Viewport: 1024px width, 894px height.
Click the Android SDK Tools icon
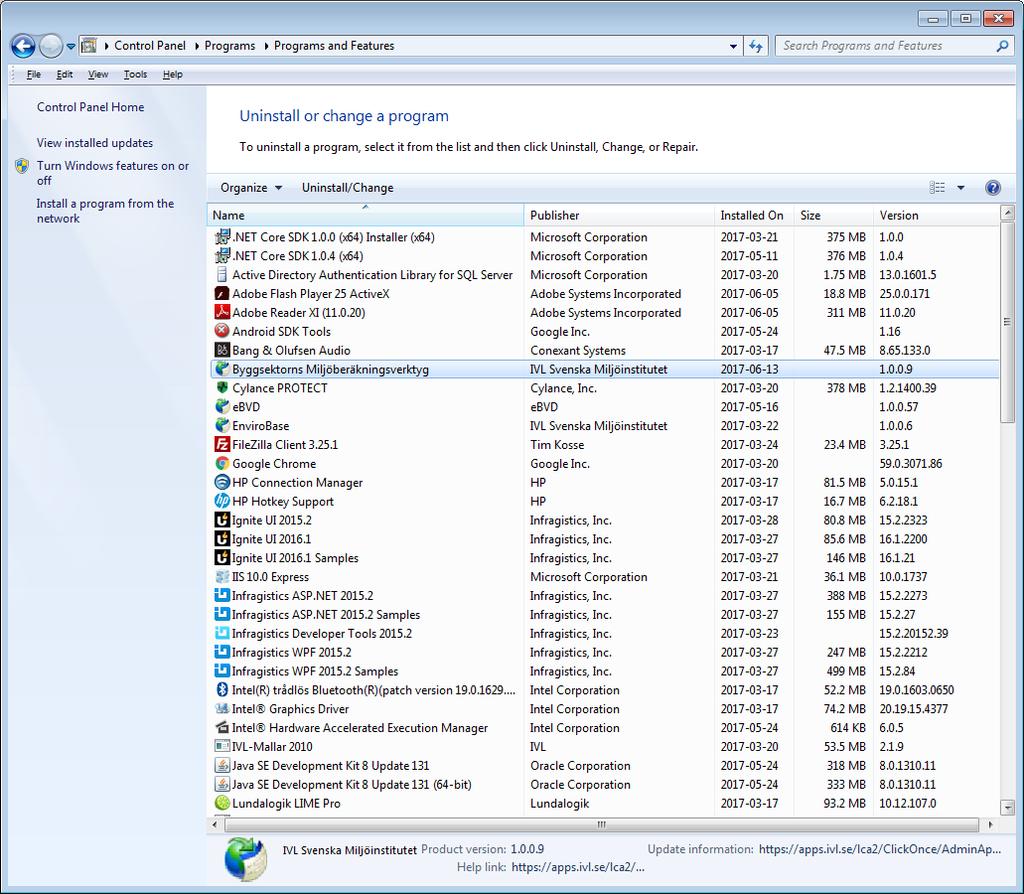pyautogui.click(x=222, y=331)
